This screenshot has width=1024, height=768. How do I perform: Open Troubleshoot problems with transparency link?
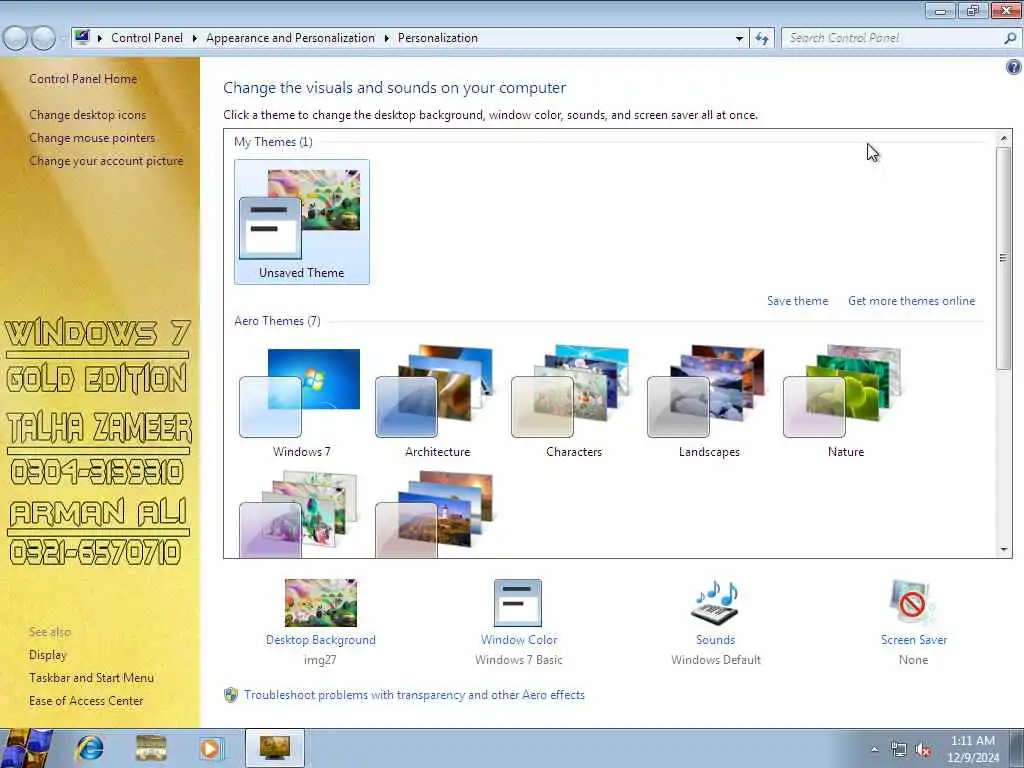[x=415, y=695]
